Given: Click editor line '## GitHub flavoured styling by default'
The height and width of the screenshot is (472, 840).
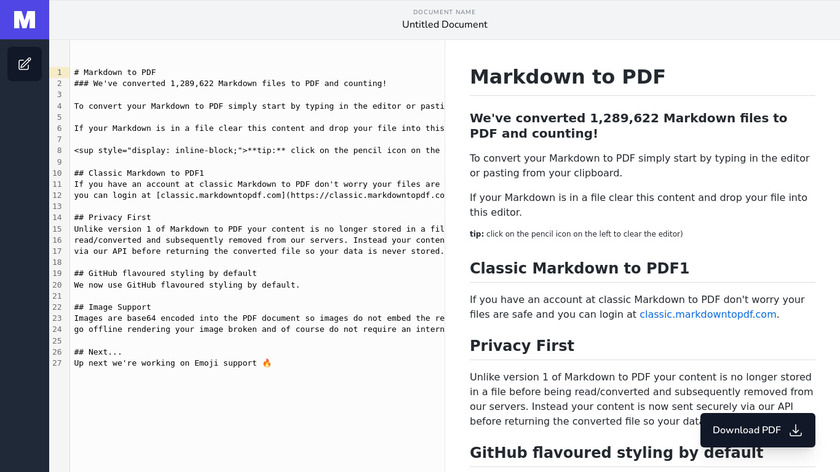Looking at the screenshot, I should [x=165, y=273].
